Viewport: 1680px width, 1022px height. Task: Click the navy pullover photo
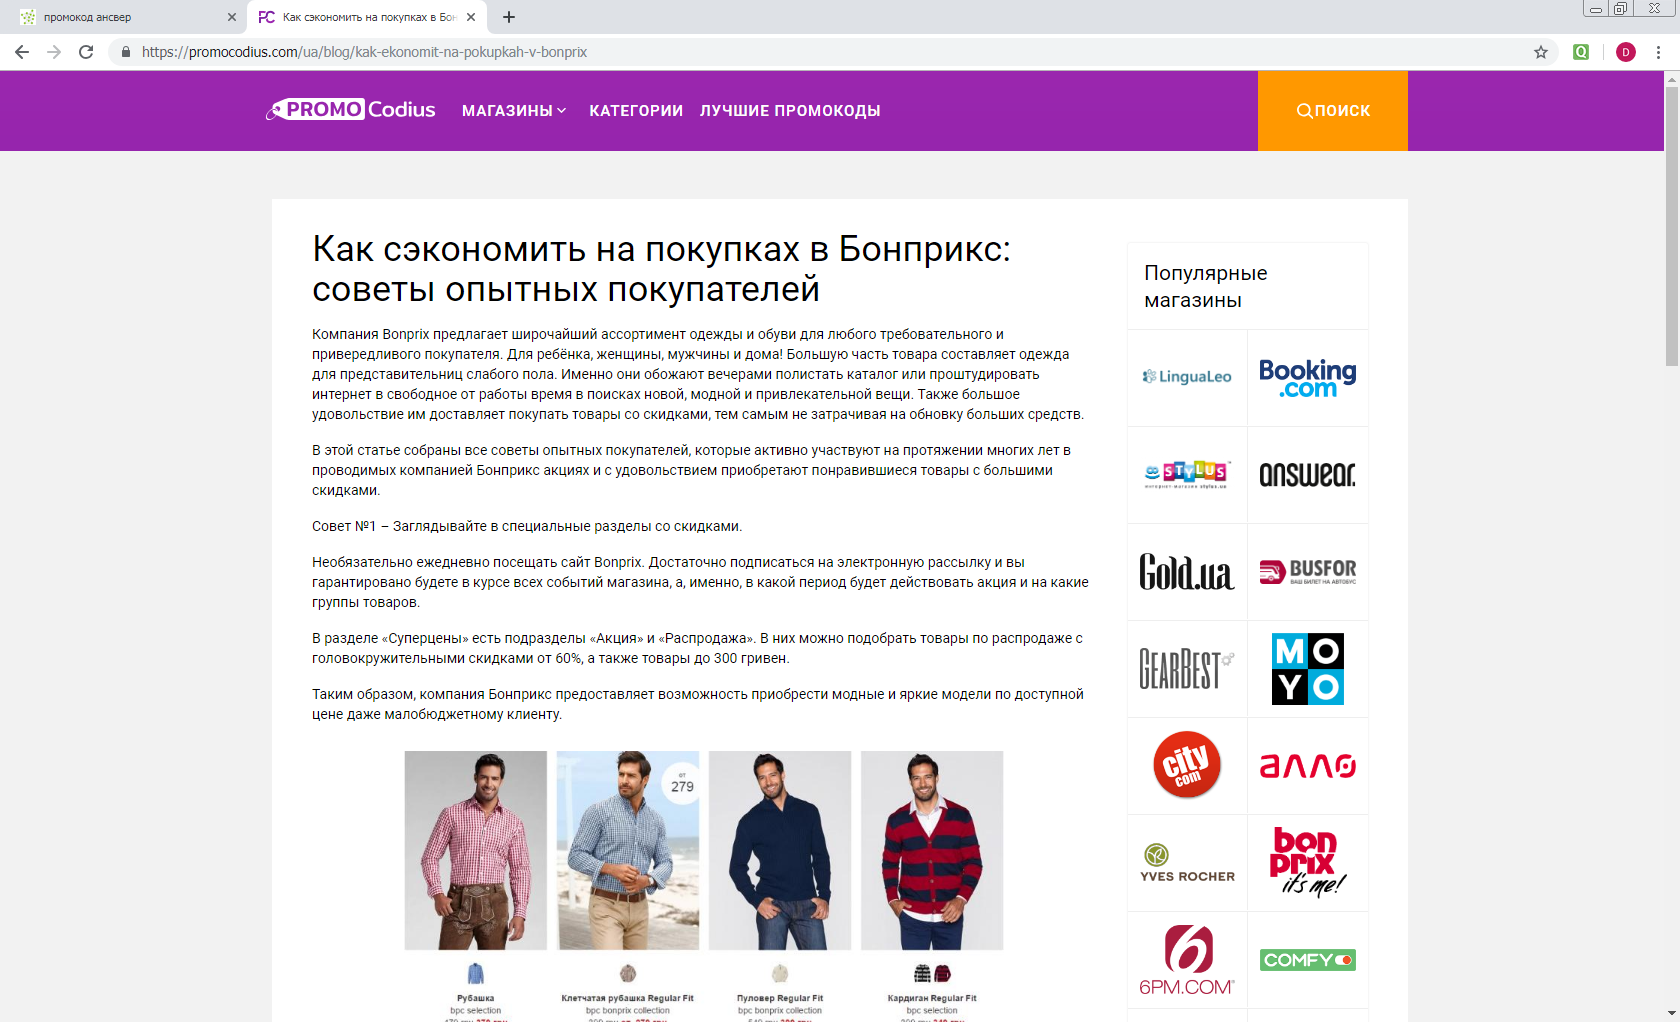click(x=780, y=850)
